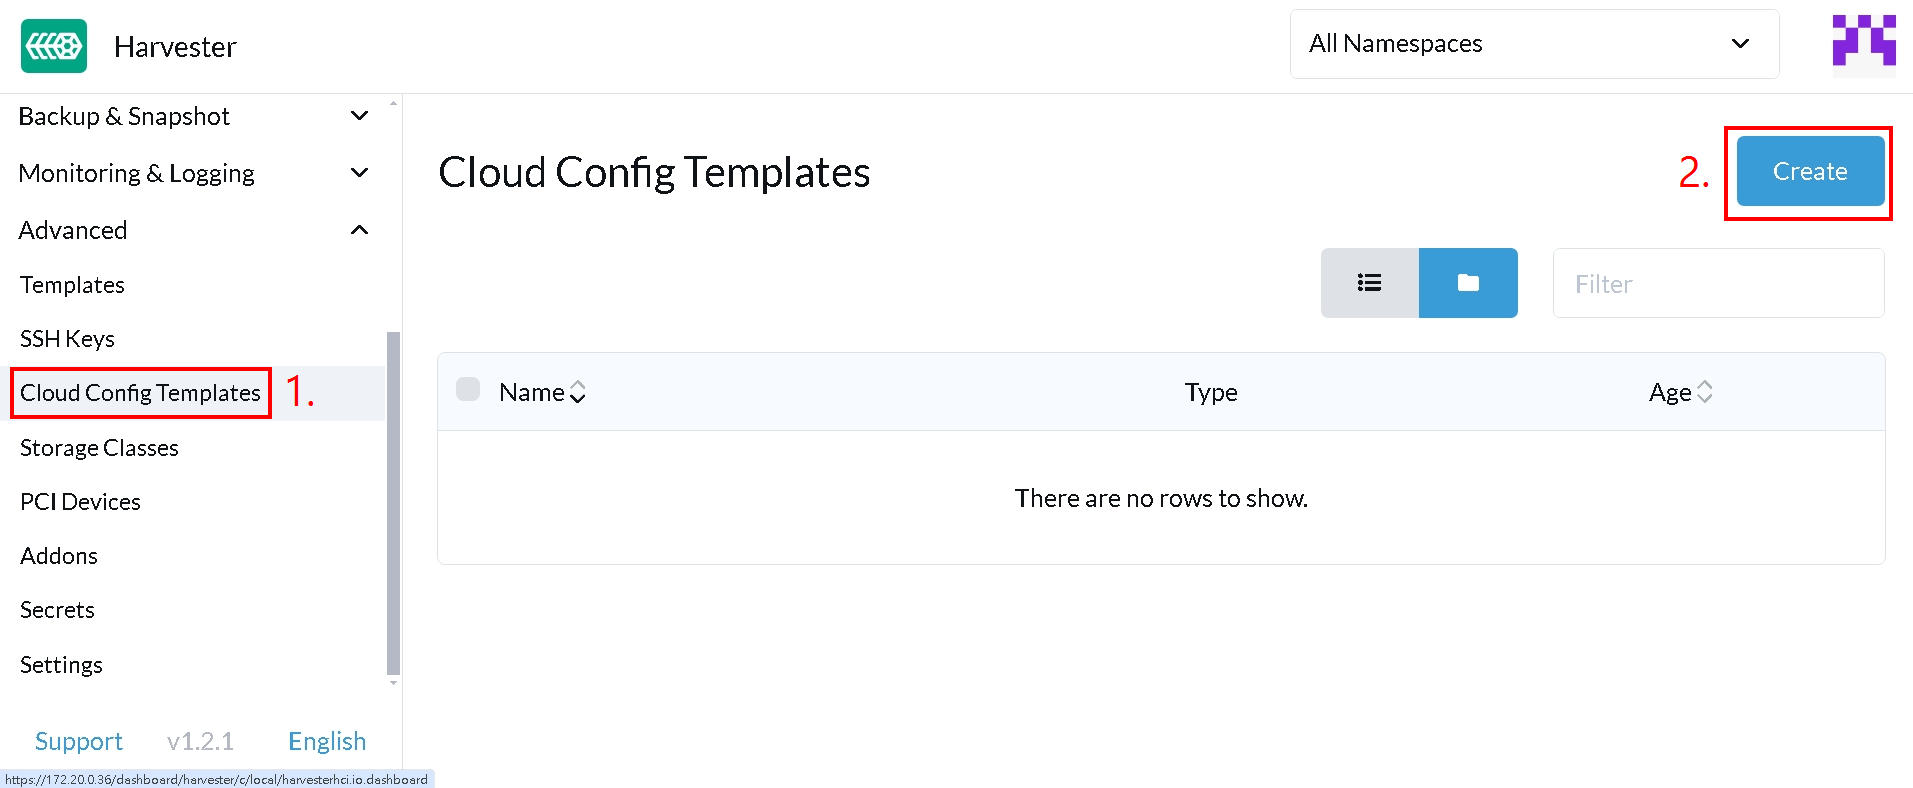1913x788 pixels.
Task: Open the Support link
Action: (x=79, y=741)
